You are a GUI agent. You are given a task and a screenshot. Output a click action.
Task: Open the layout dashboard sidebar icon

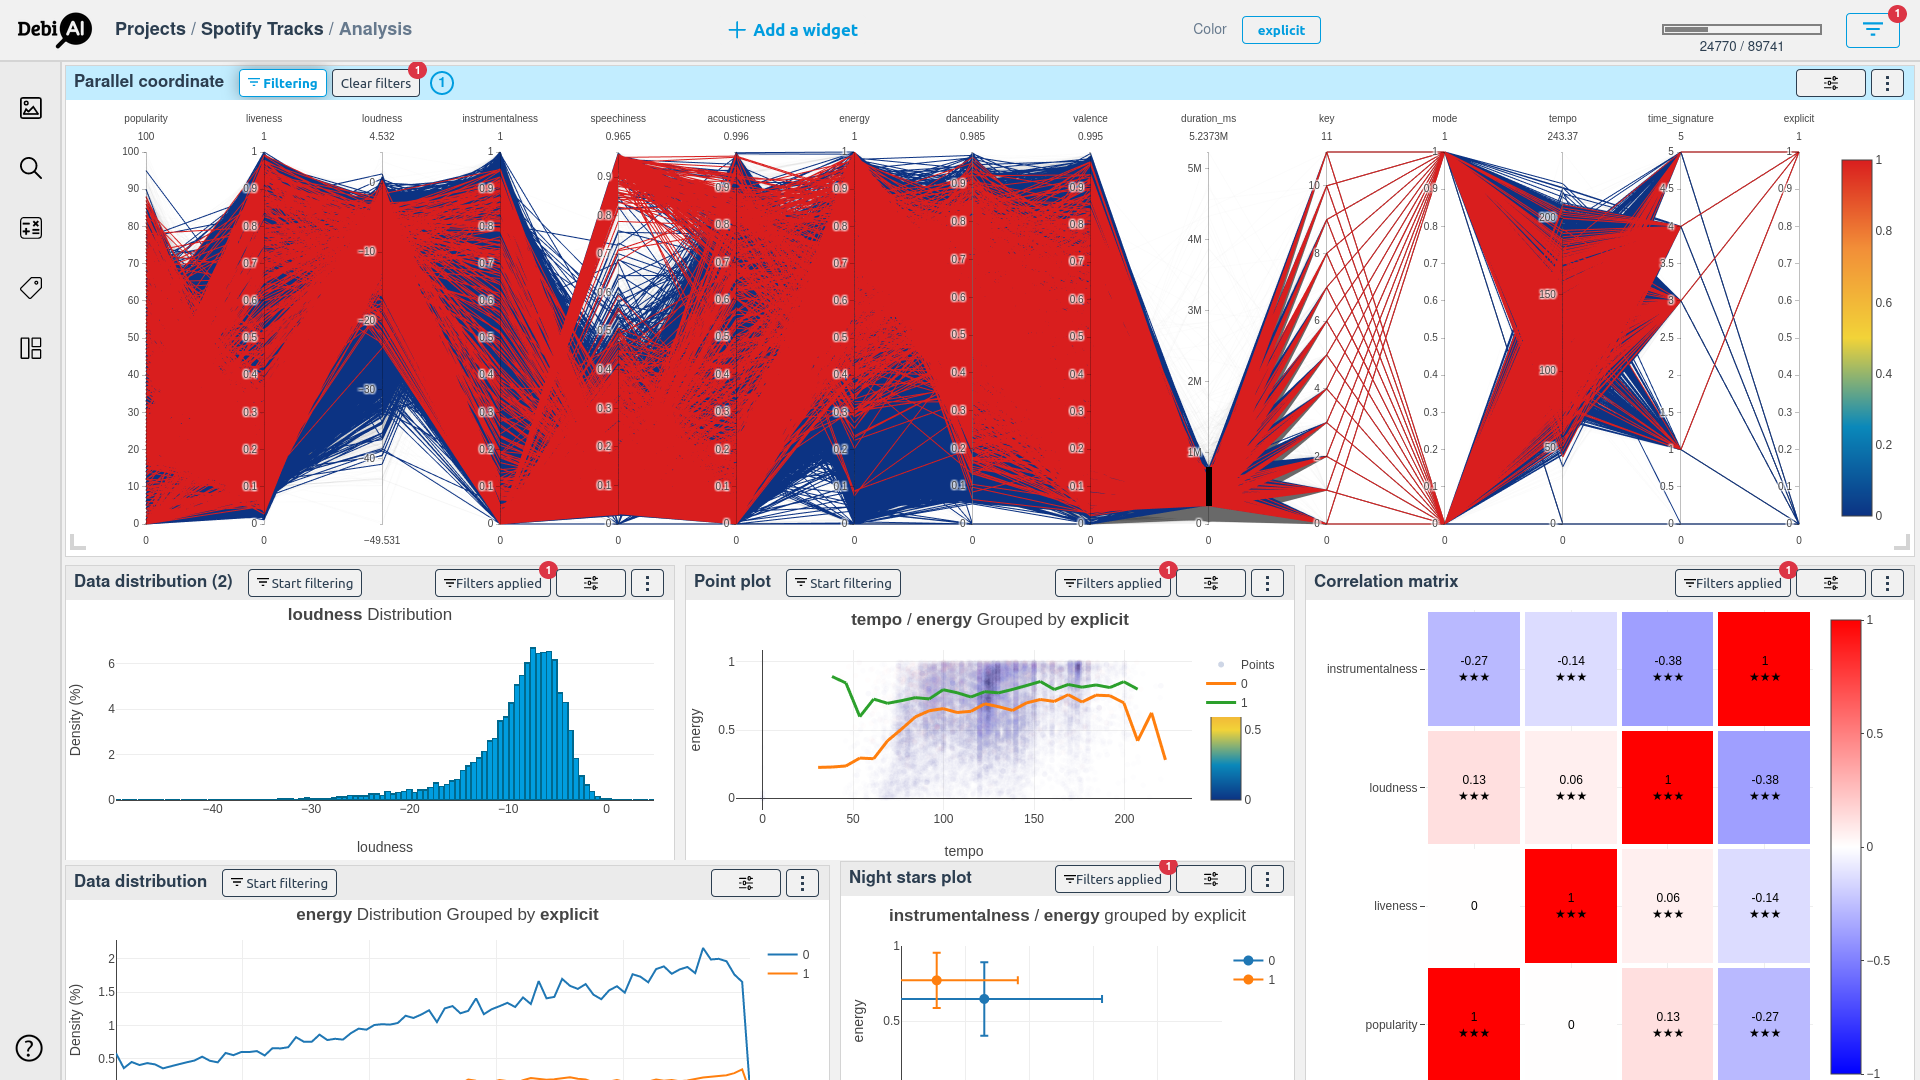coord(31,348)
